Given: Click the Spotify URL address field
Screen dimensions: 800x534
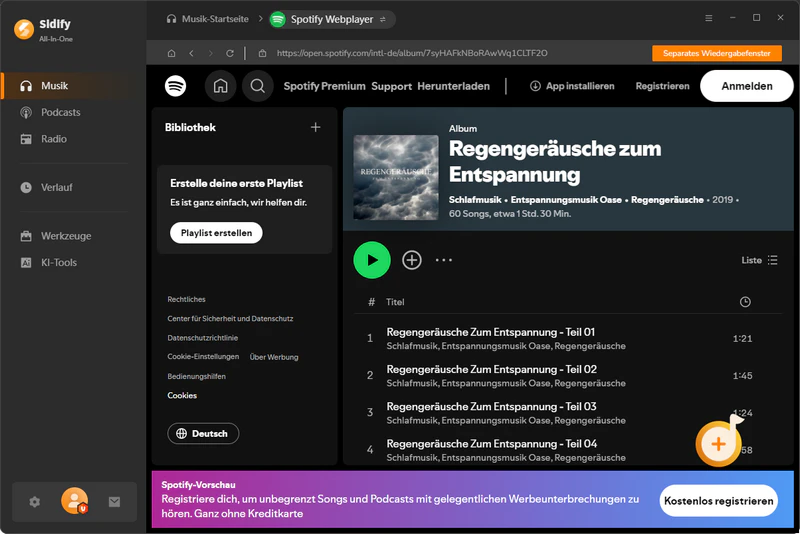Looking at the screenshot, I should click(412, 53).
